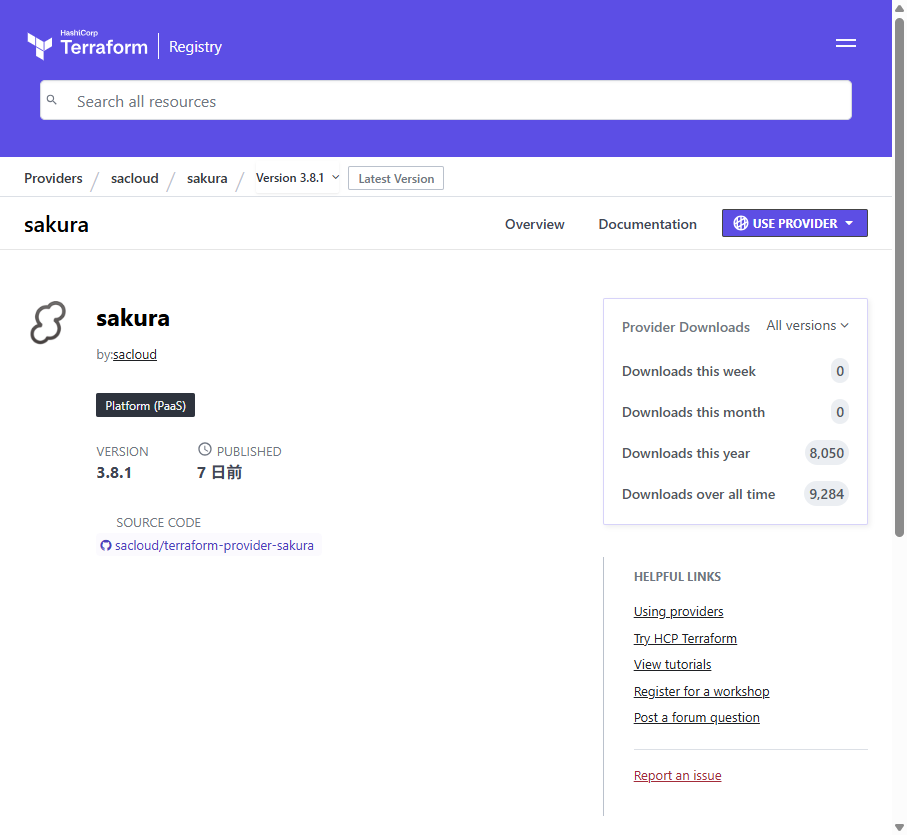Click the version number 3.8.1 text

coord(114,473)
